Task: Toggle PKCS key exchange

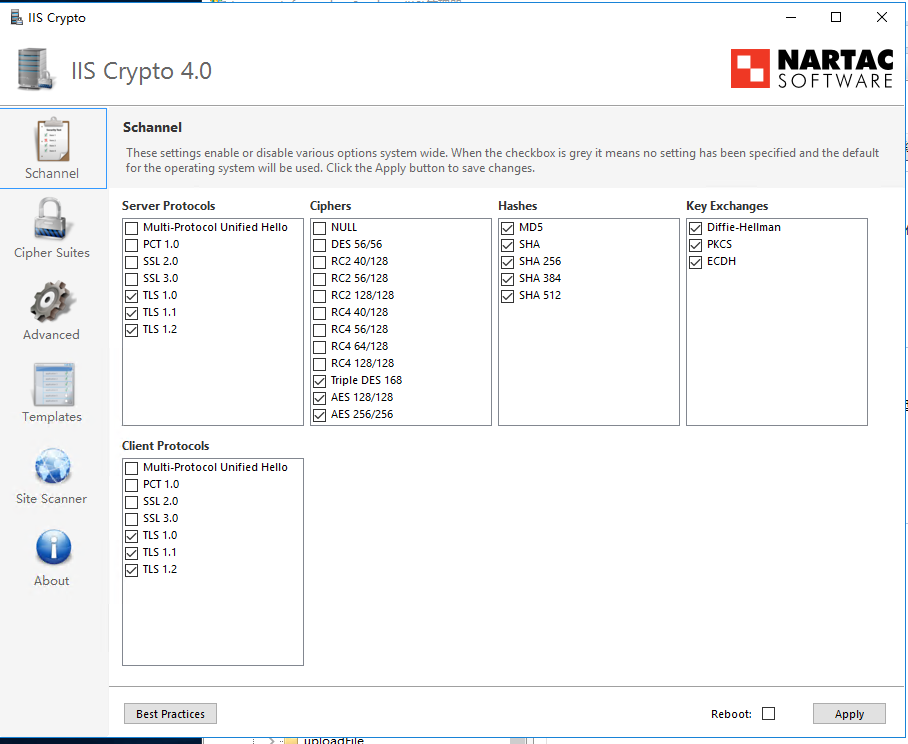Action: coord(695,245)
